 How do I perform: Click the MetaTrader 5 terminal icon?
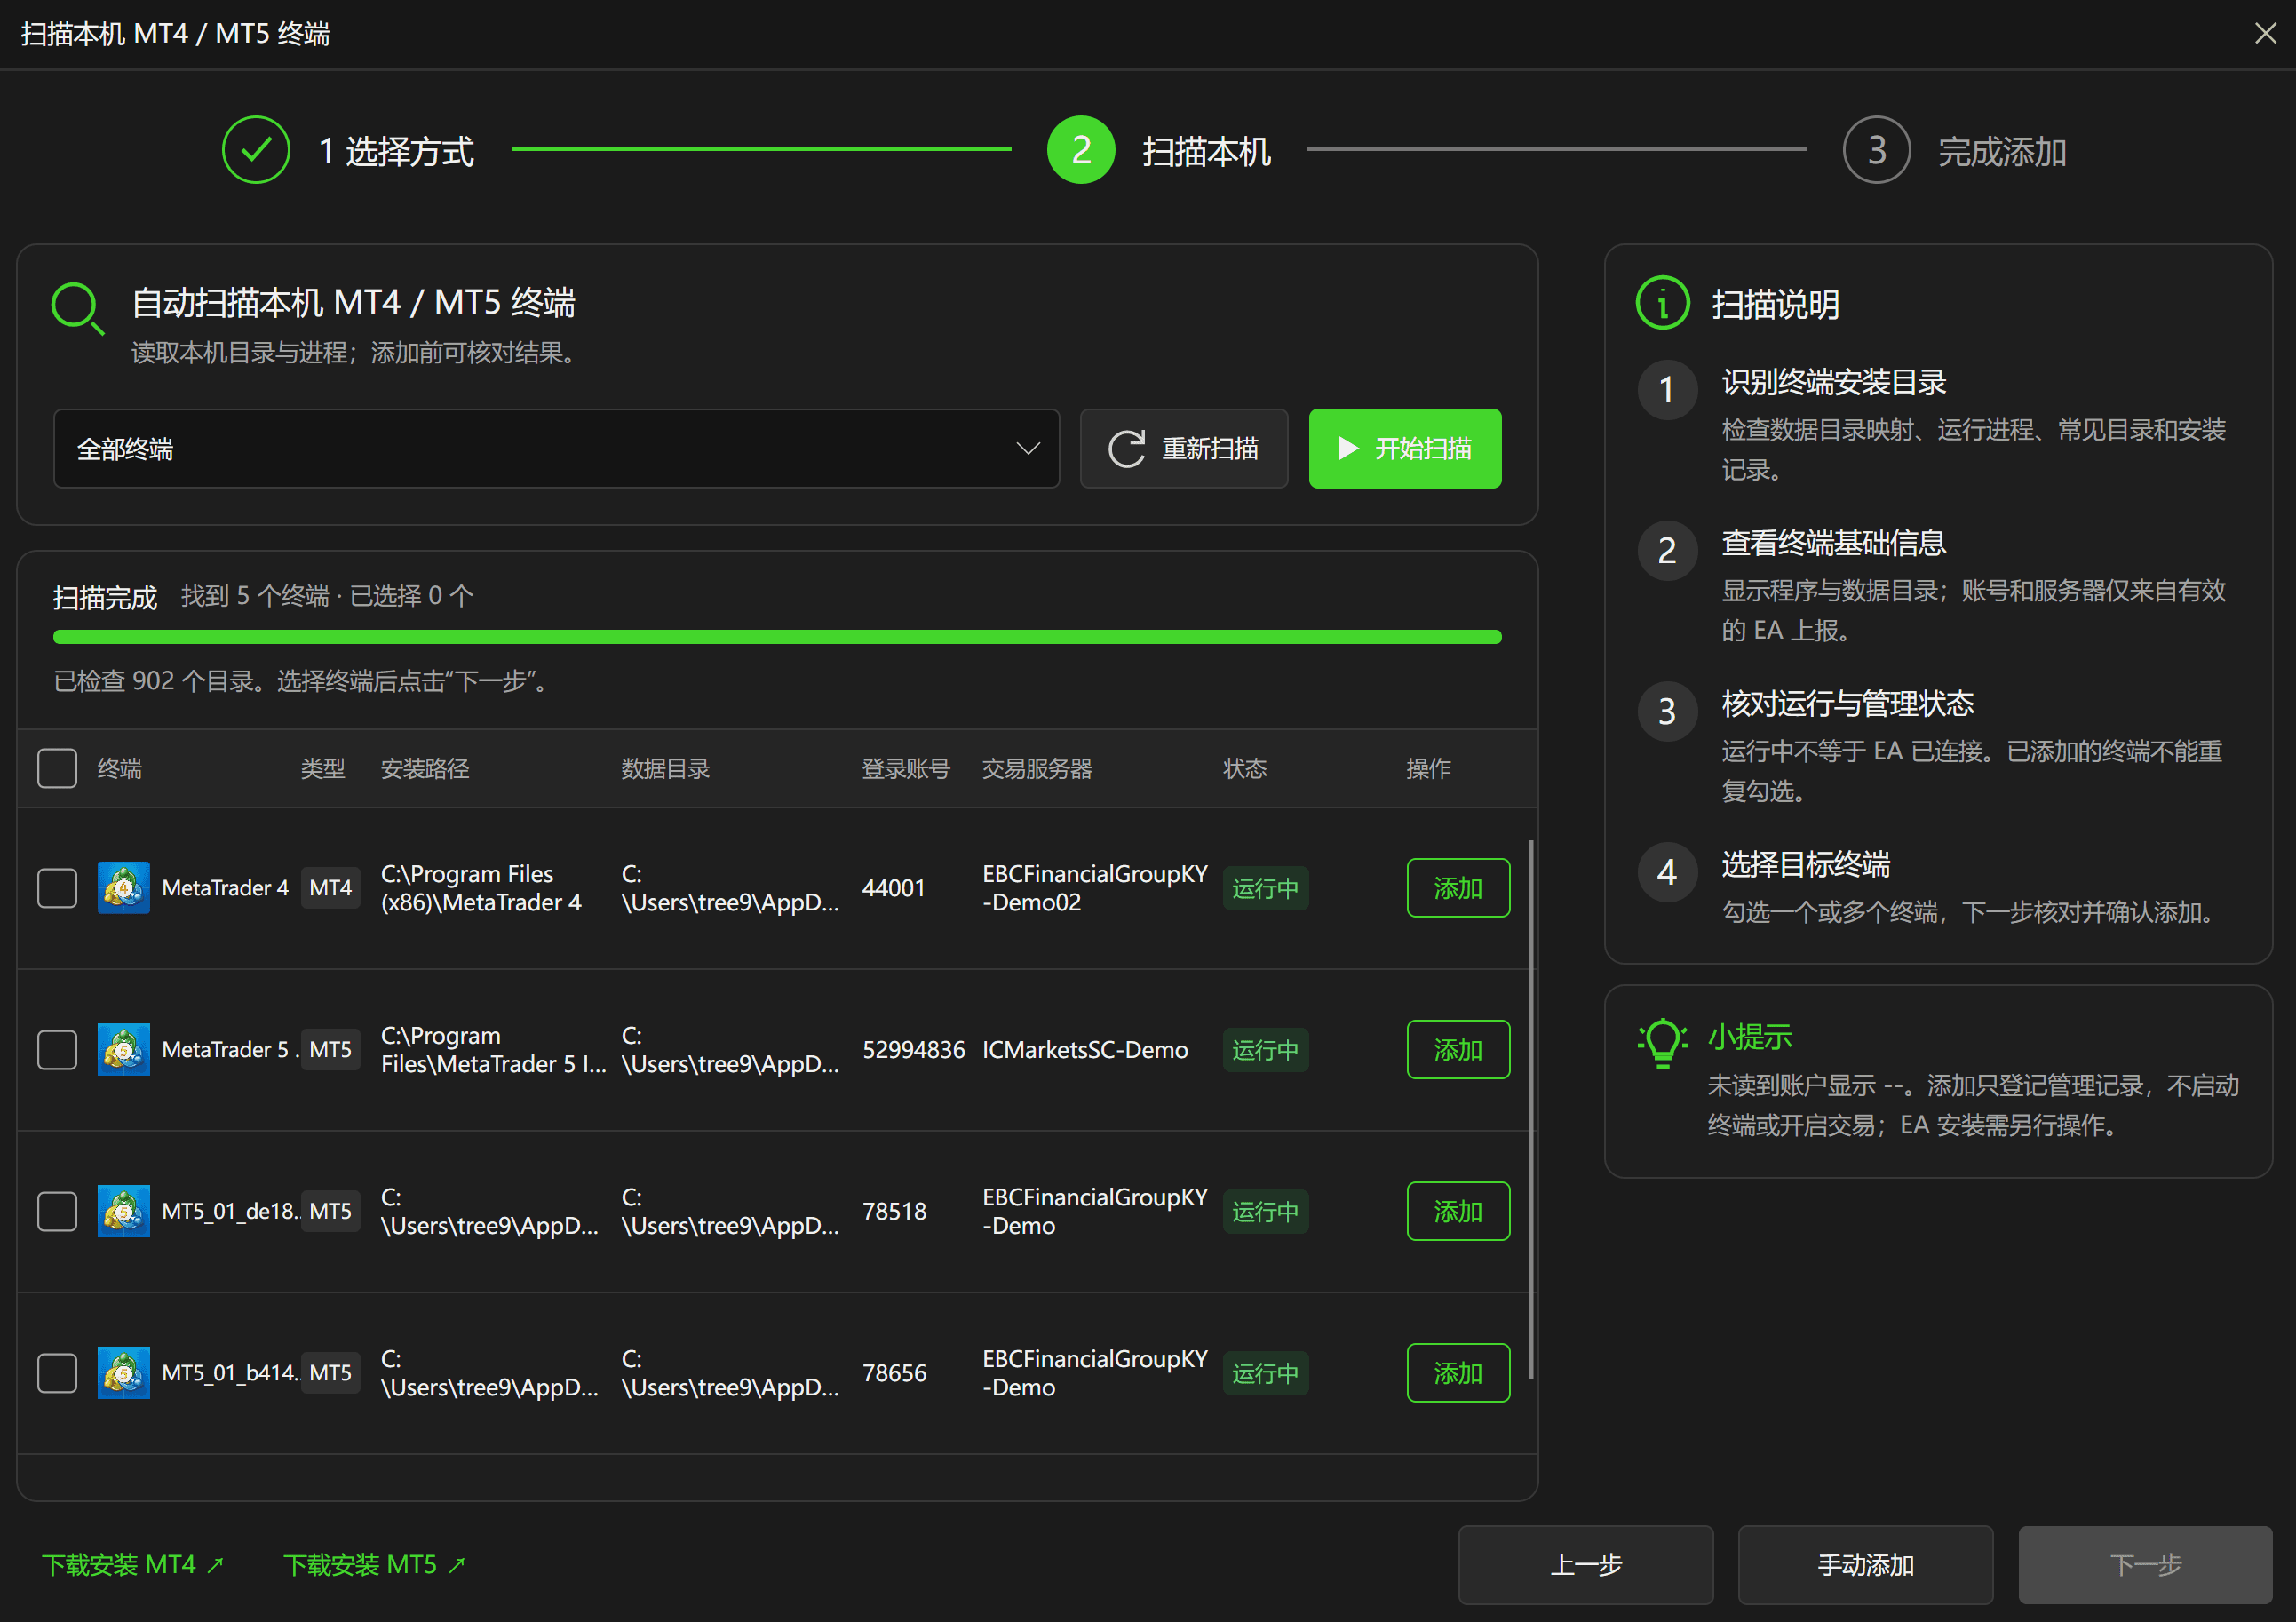point(123,1050)
